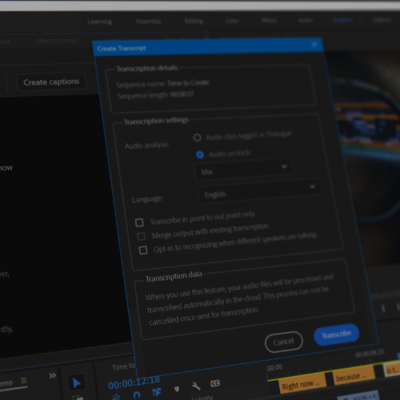The height and width of the screenshot is (400, 400).
Task: Open the Learning workspace tab
Action: tap(100, 22)
